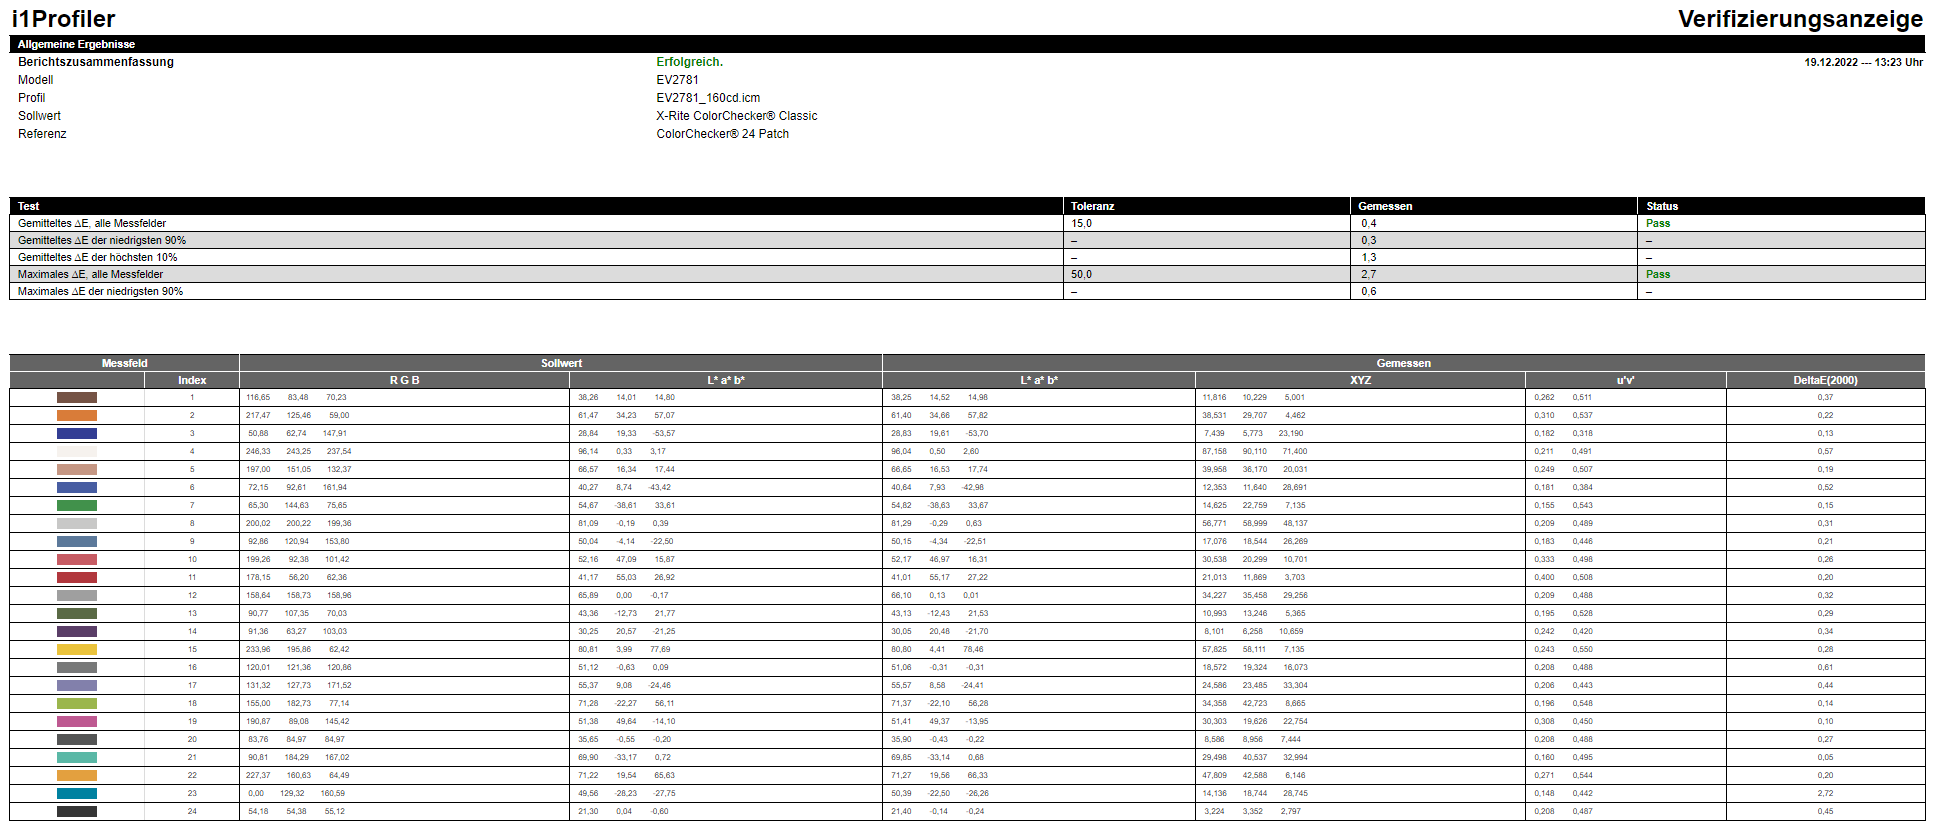Click the Profil label
This screenshot has width=1935, height=830.
click(x=32, y=98)
